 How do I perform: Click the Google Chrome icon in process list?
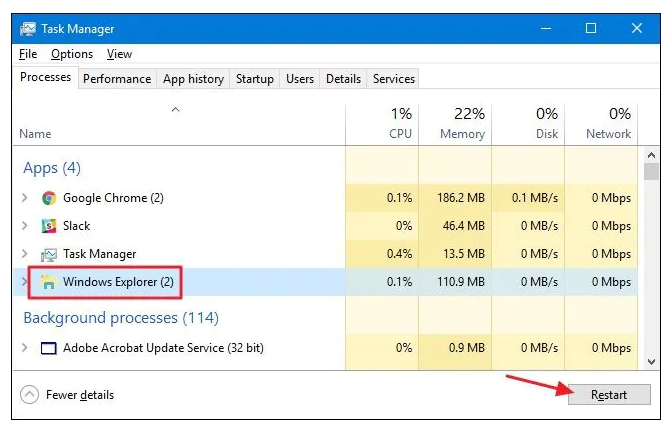[x=49, y=198]
